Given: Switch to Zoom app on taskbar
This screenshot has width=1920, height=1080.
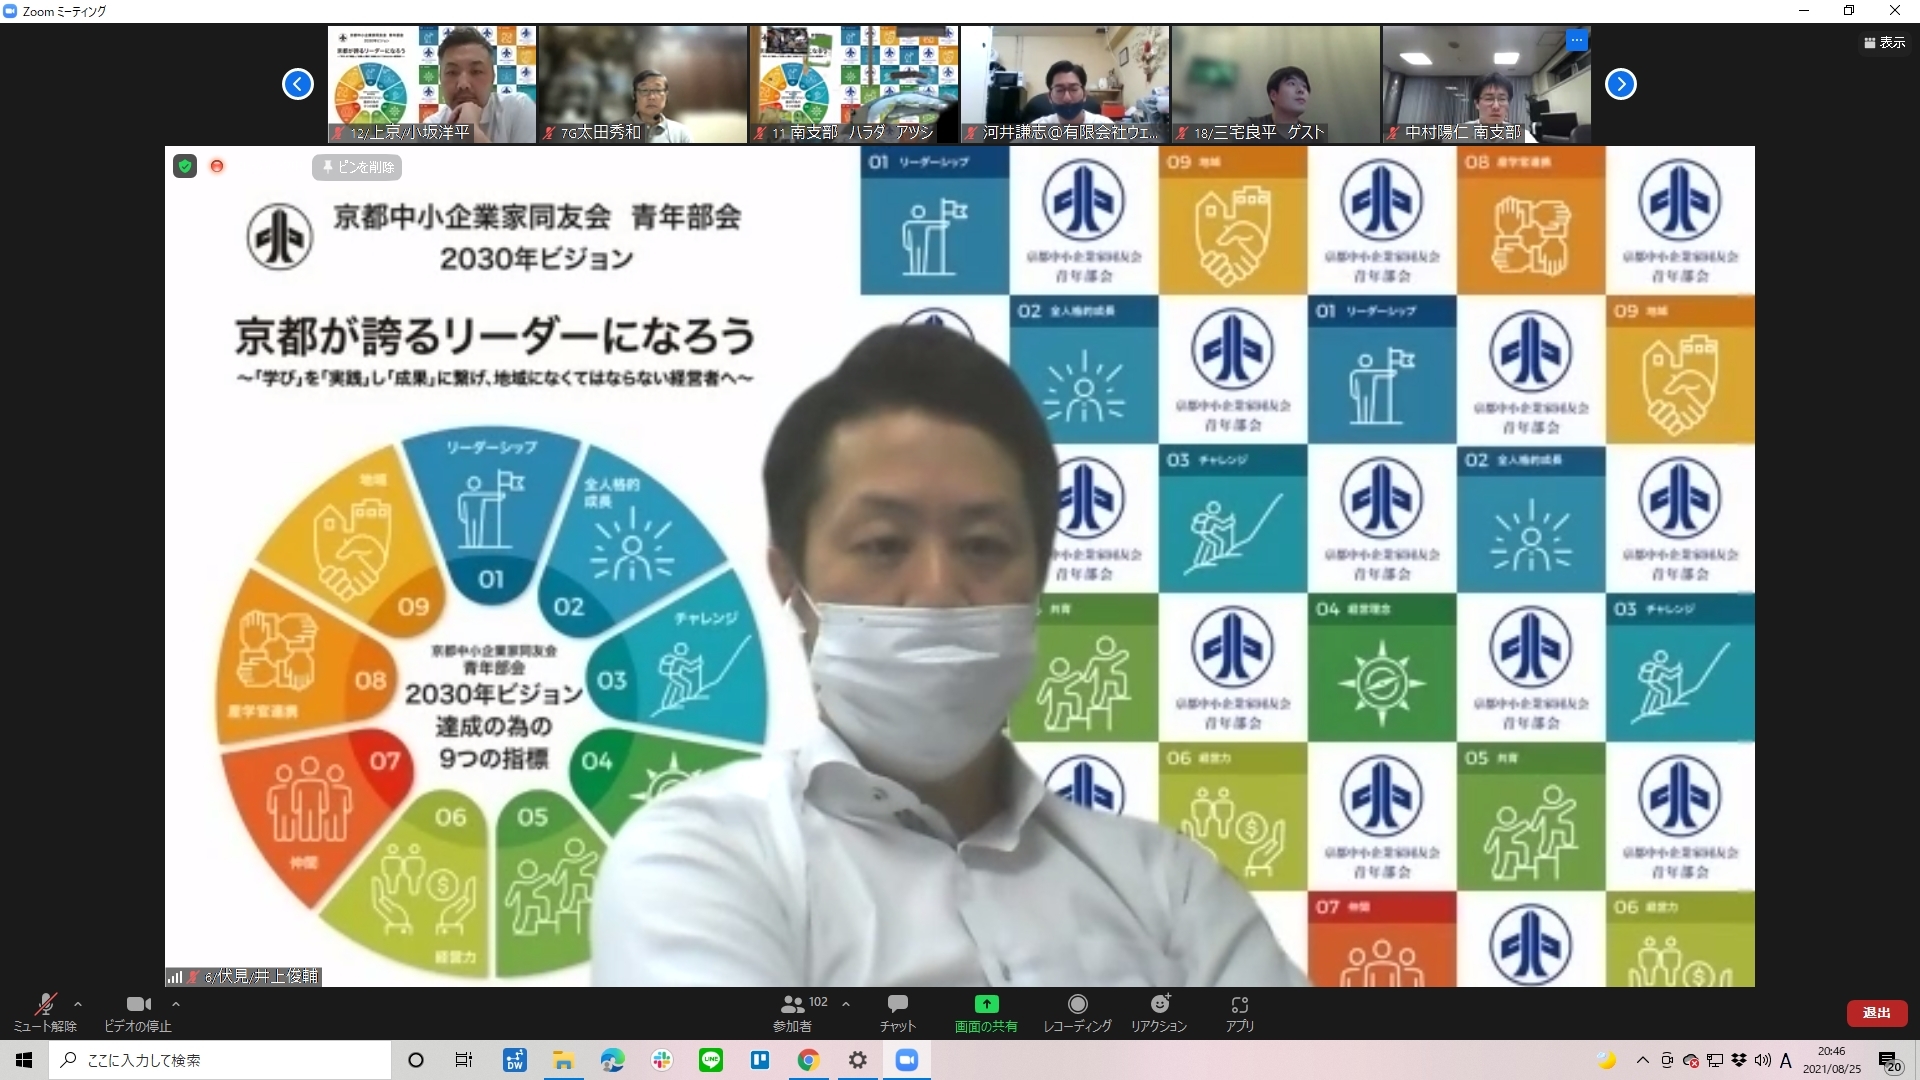Looking at the screenshot, I should coord(907,1060).
